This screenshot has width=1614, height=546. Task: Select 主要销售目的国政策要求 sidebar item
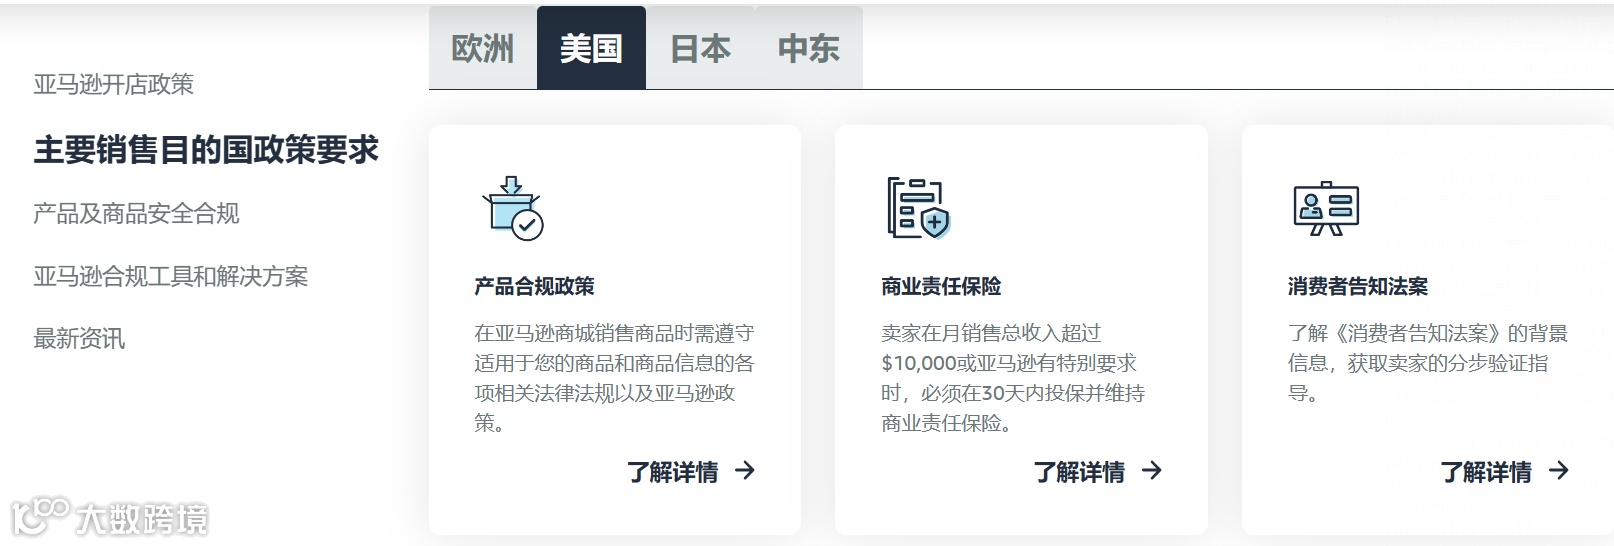[206, 150]
